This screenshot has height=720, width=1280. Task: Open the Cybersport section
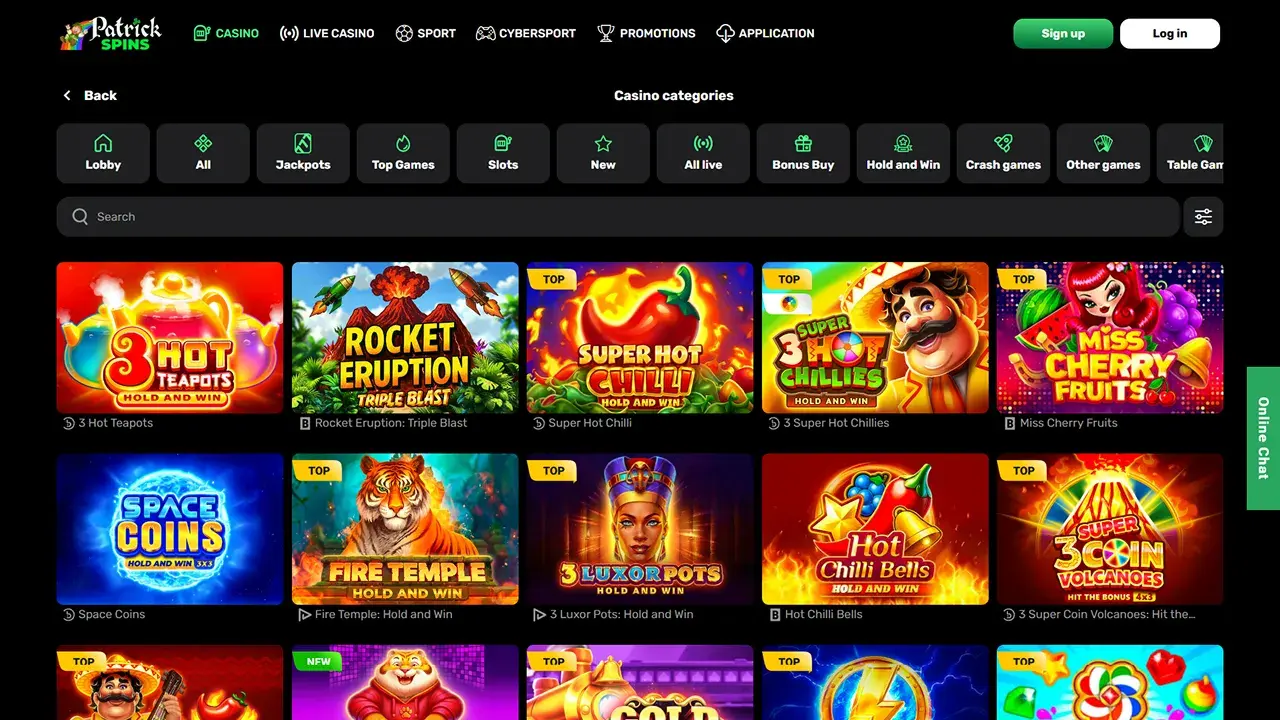[525, 33]
